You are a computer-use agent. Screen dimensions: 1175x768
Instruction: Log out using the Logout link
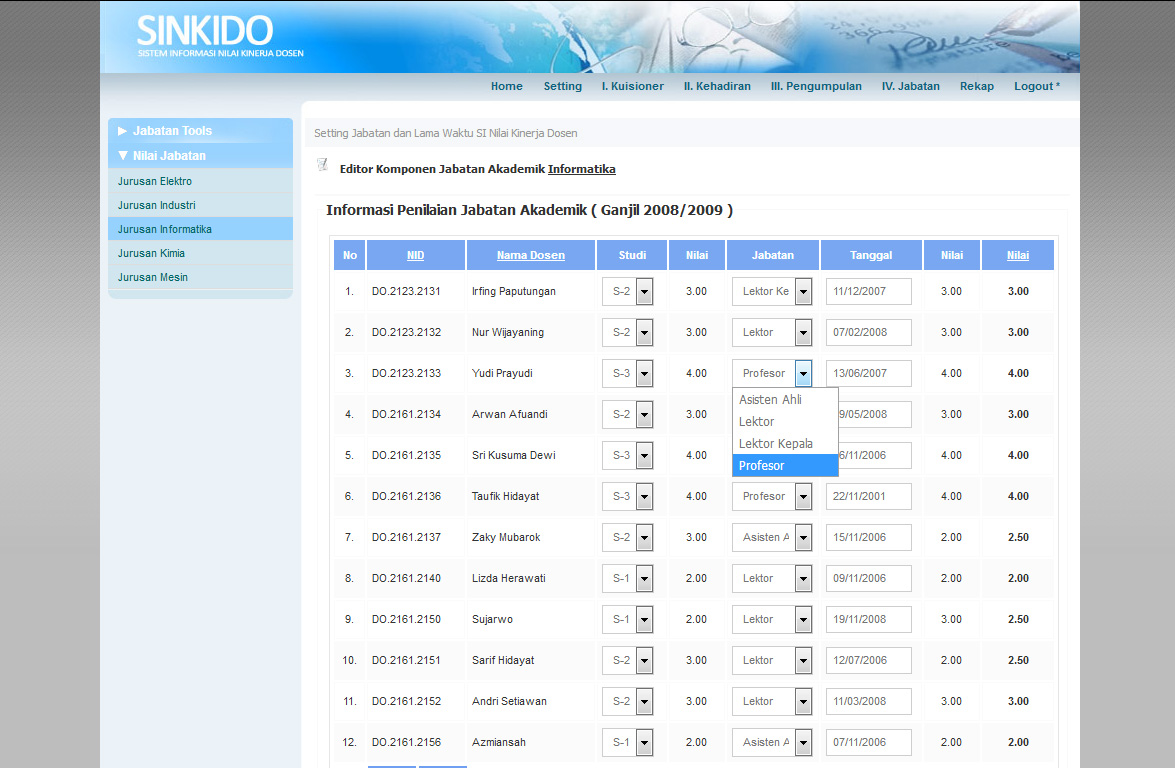click(1036, 86)
